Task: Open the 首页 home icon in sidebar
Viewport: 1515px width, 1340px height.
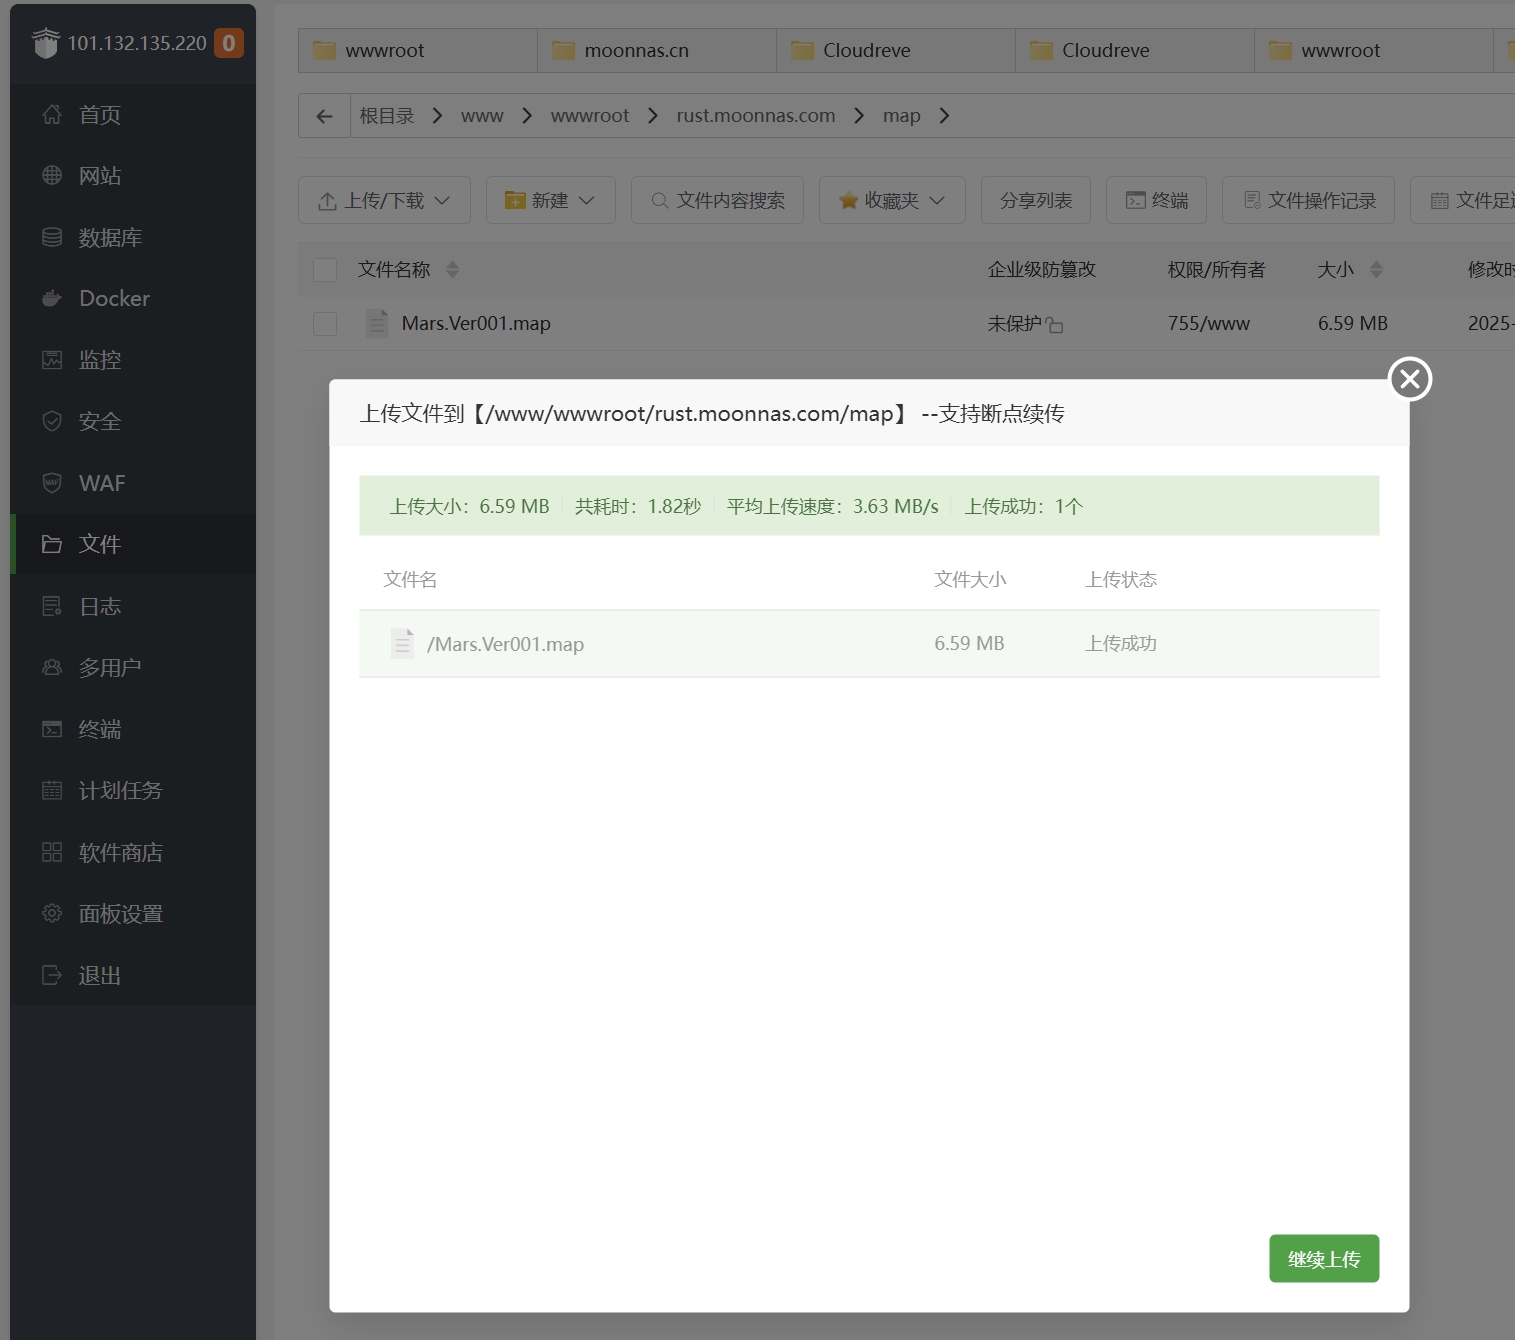Action: point(52,114)
